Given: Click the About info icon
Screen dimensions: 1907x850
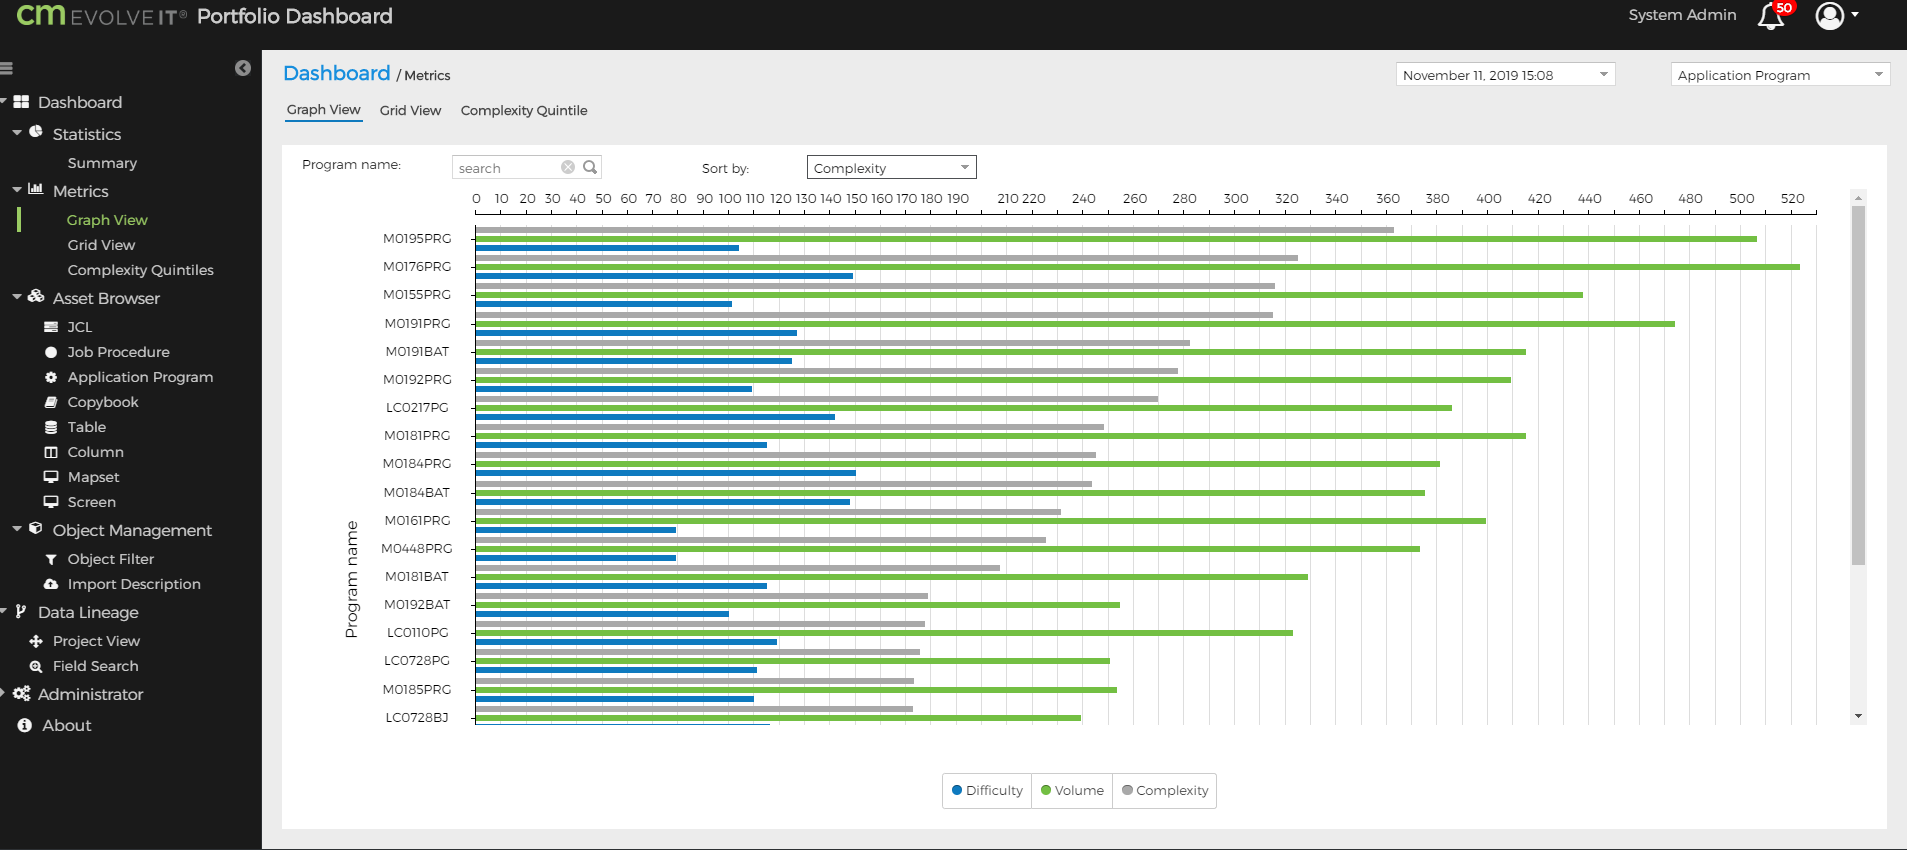Looking at the screenshot, I should pos(25,725).
